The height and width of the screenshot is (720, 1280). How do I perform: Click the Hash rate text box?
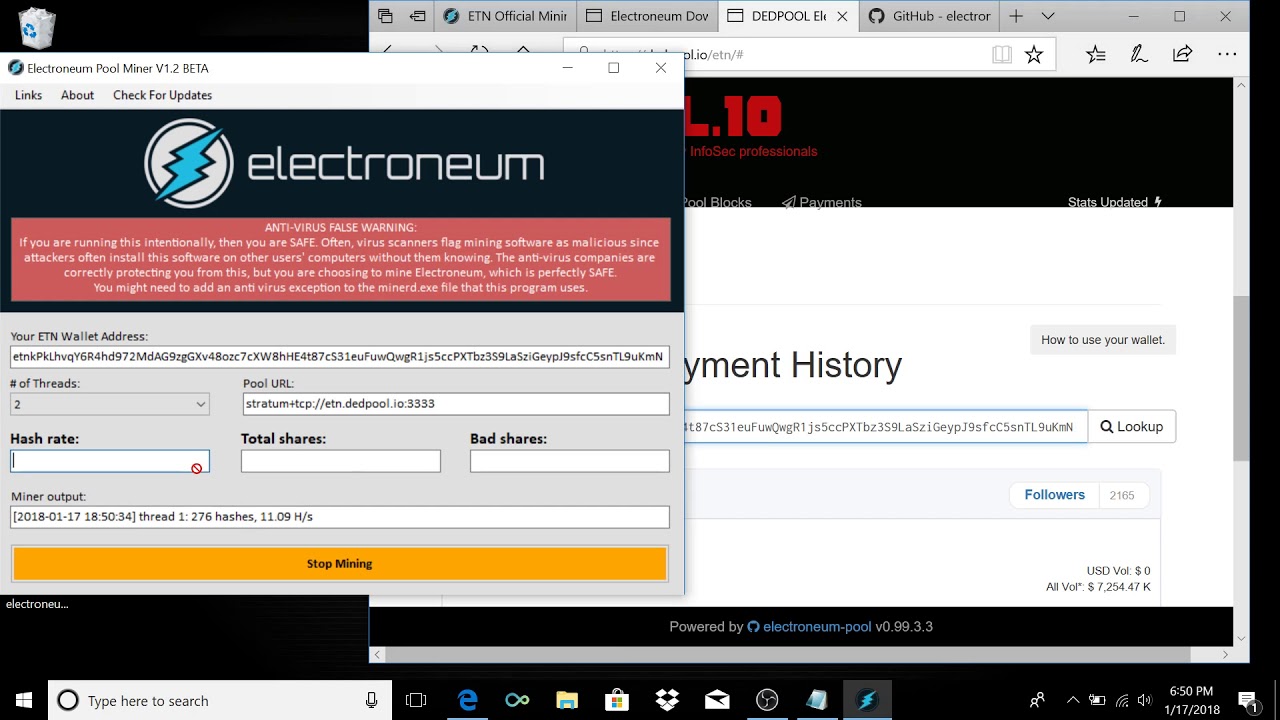(x=110, y=461)
